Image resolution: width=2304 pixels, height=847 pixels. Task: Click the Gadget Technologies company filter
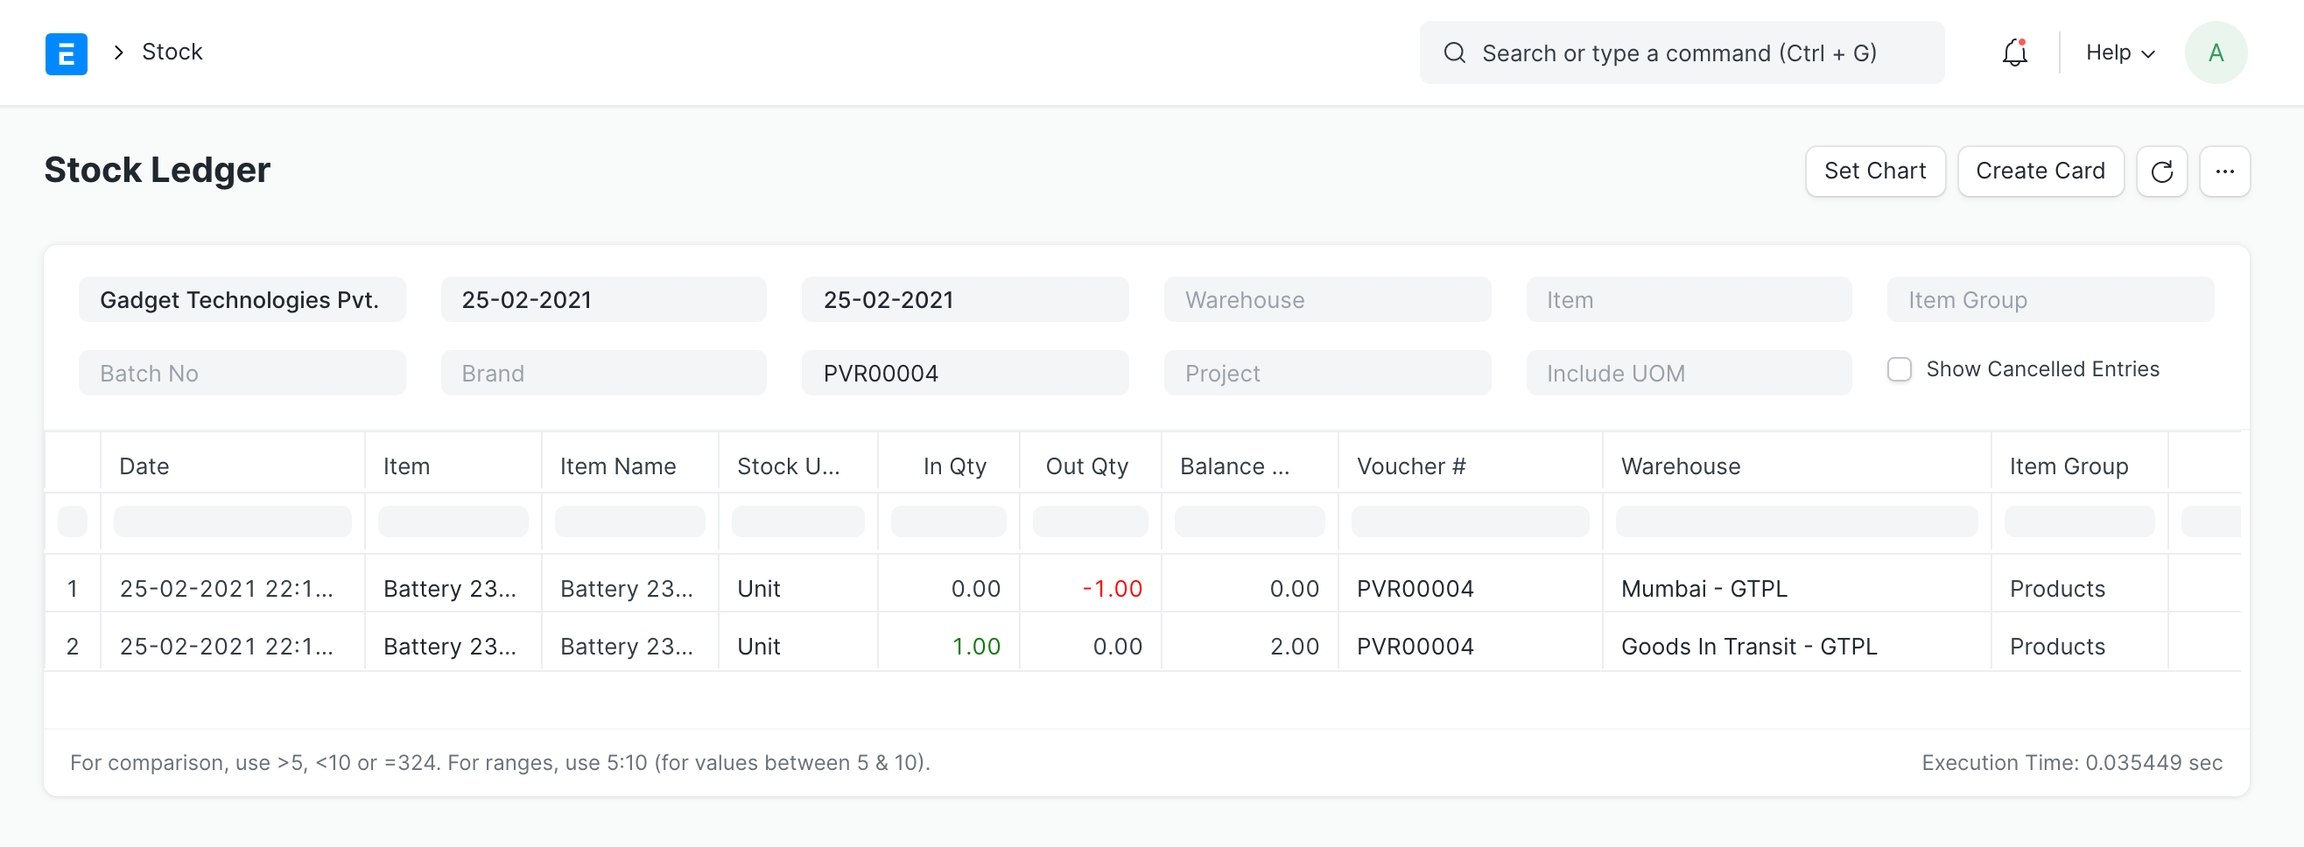coord(241,300)
